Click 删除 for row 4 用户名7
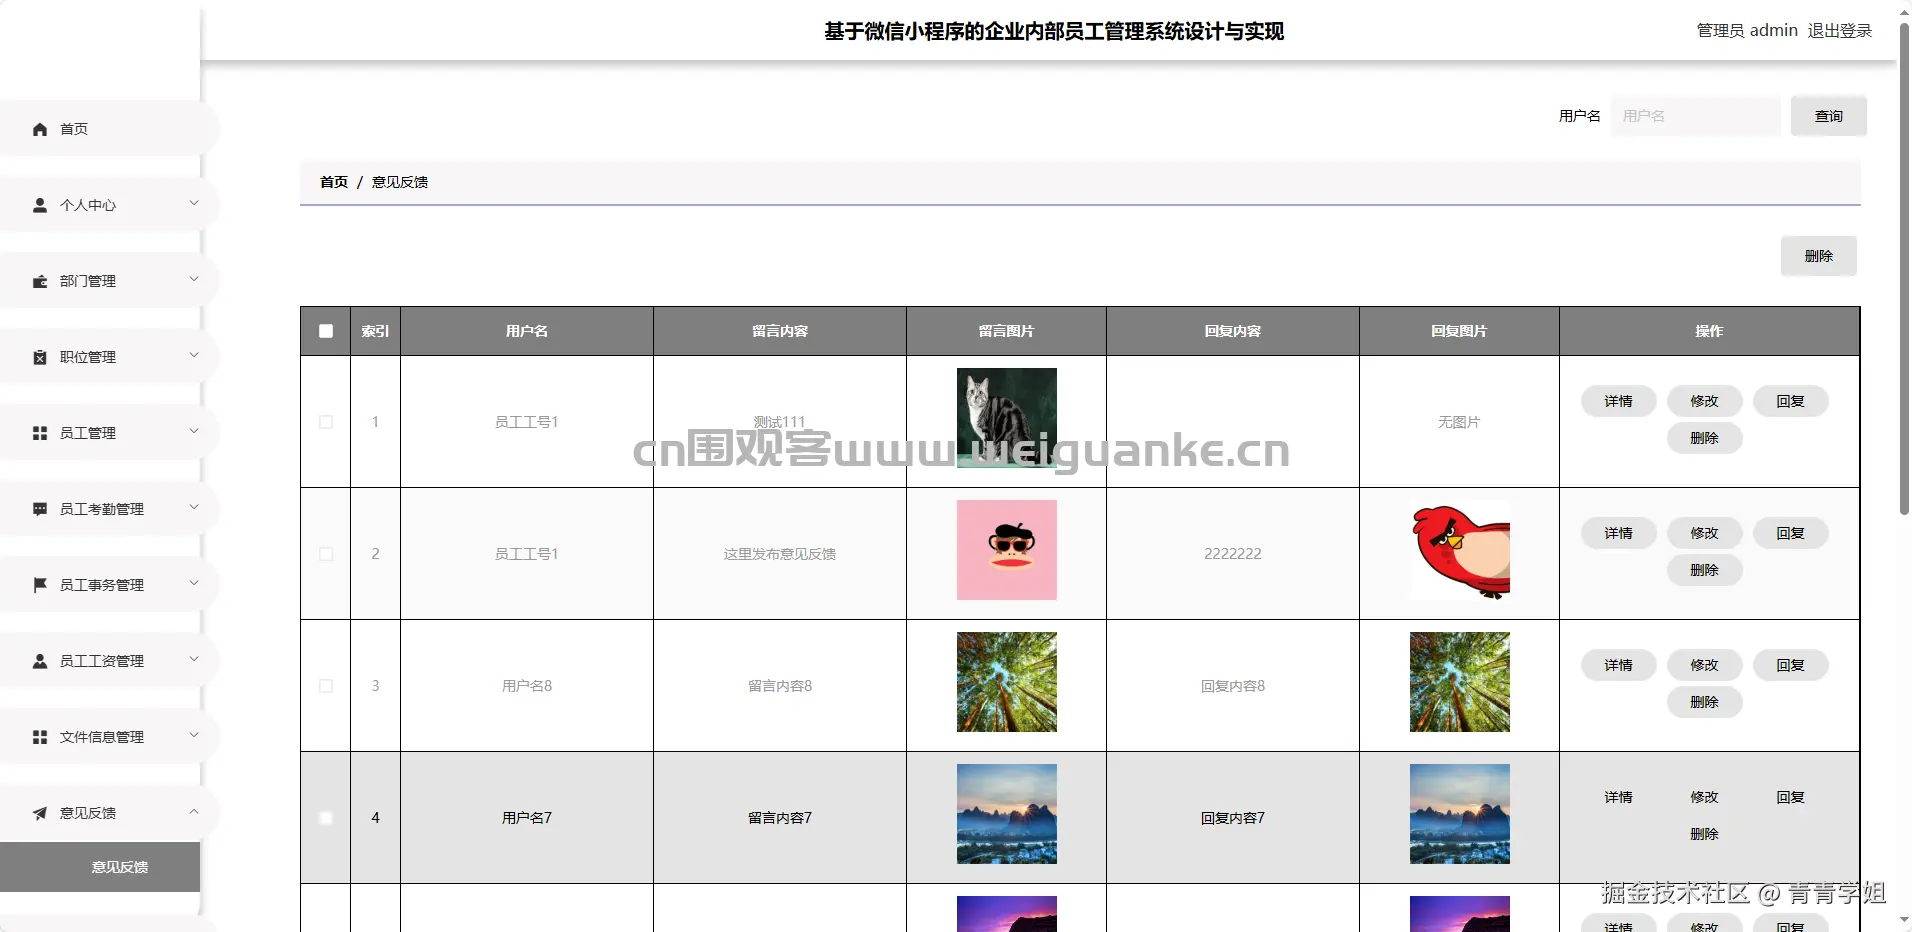 point(1704,834)
